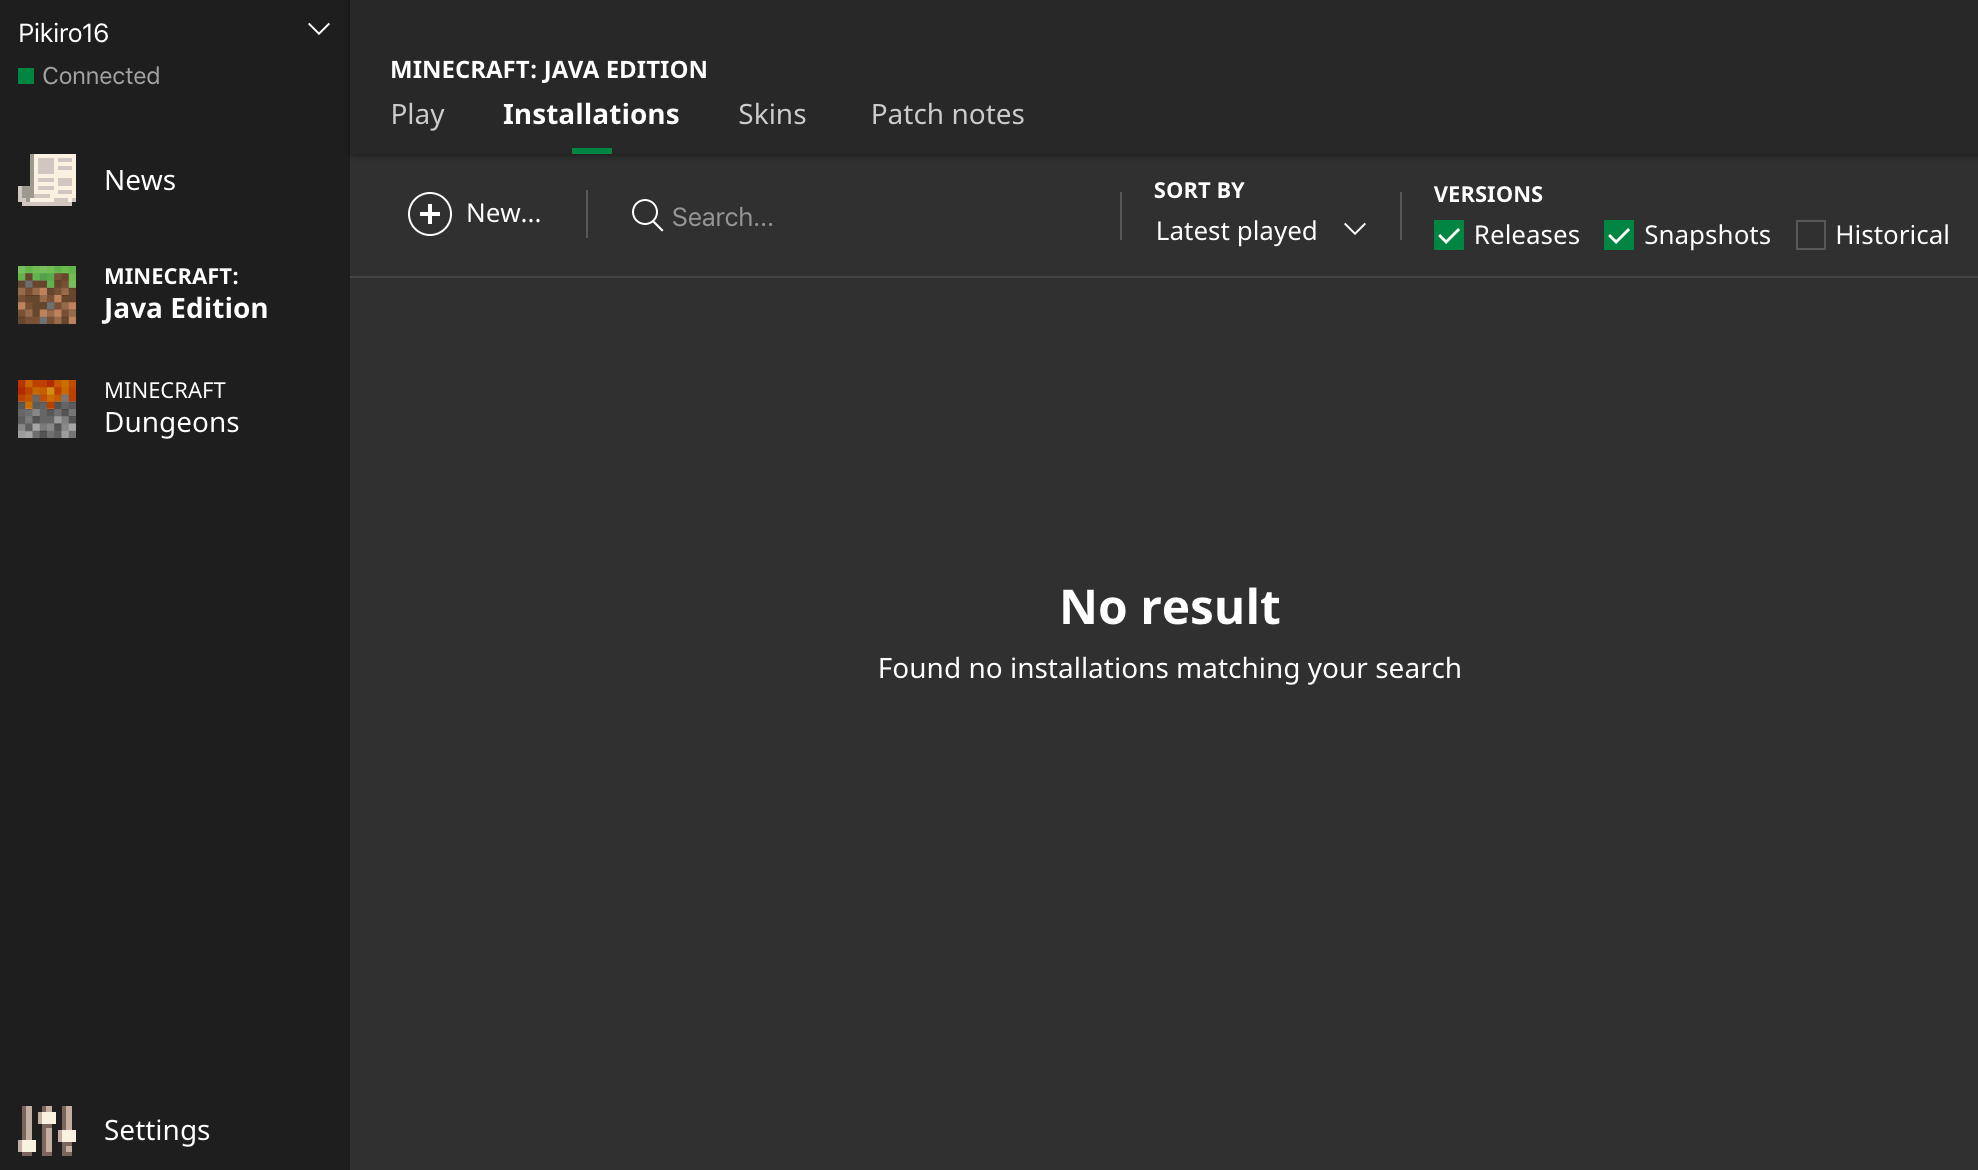This screenshot has width=1978, height=1170.
Task: Click the green Connected status indicator
Action: pos(27,76)
